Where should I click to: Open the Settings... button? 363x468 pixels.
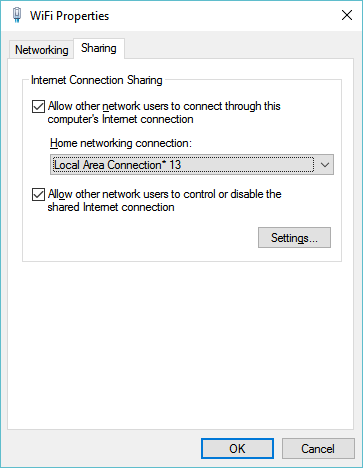[x=294, y=238]
